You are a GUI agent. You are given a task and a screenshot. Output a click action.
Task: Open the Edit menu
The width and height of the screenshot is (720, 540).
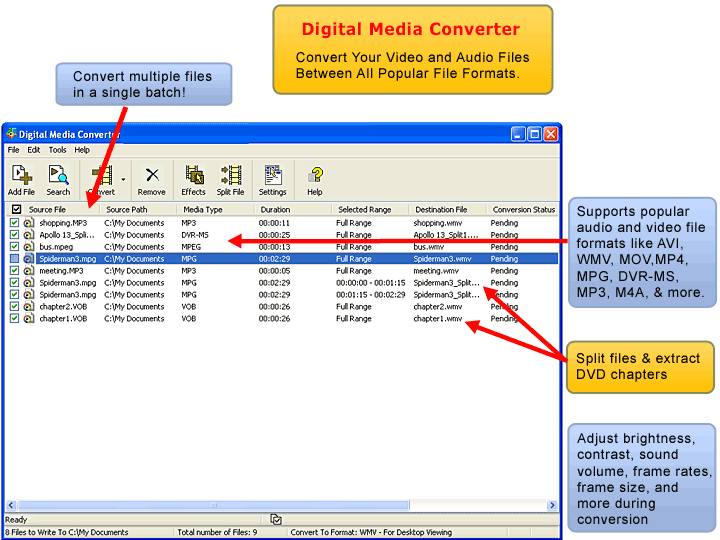(34, 150)
